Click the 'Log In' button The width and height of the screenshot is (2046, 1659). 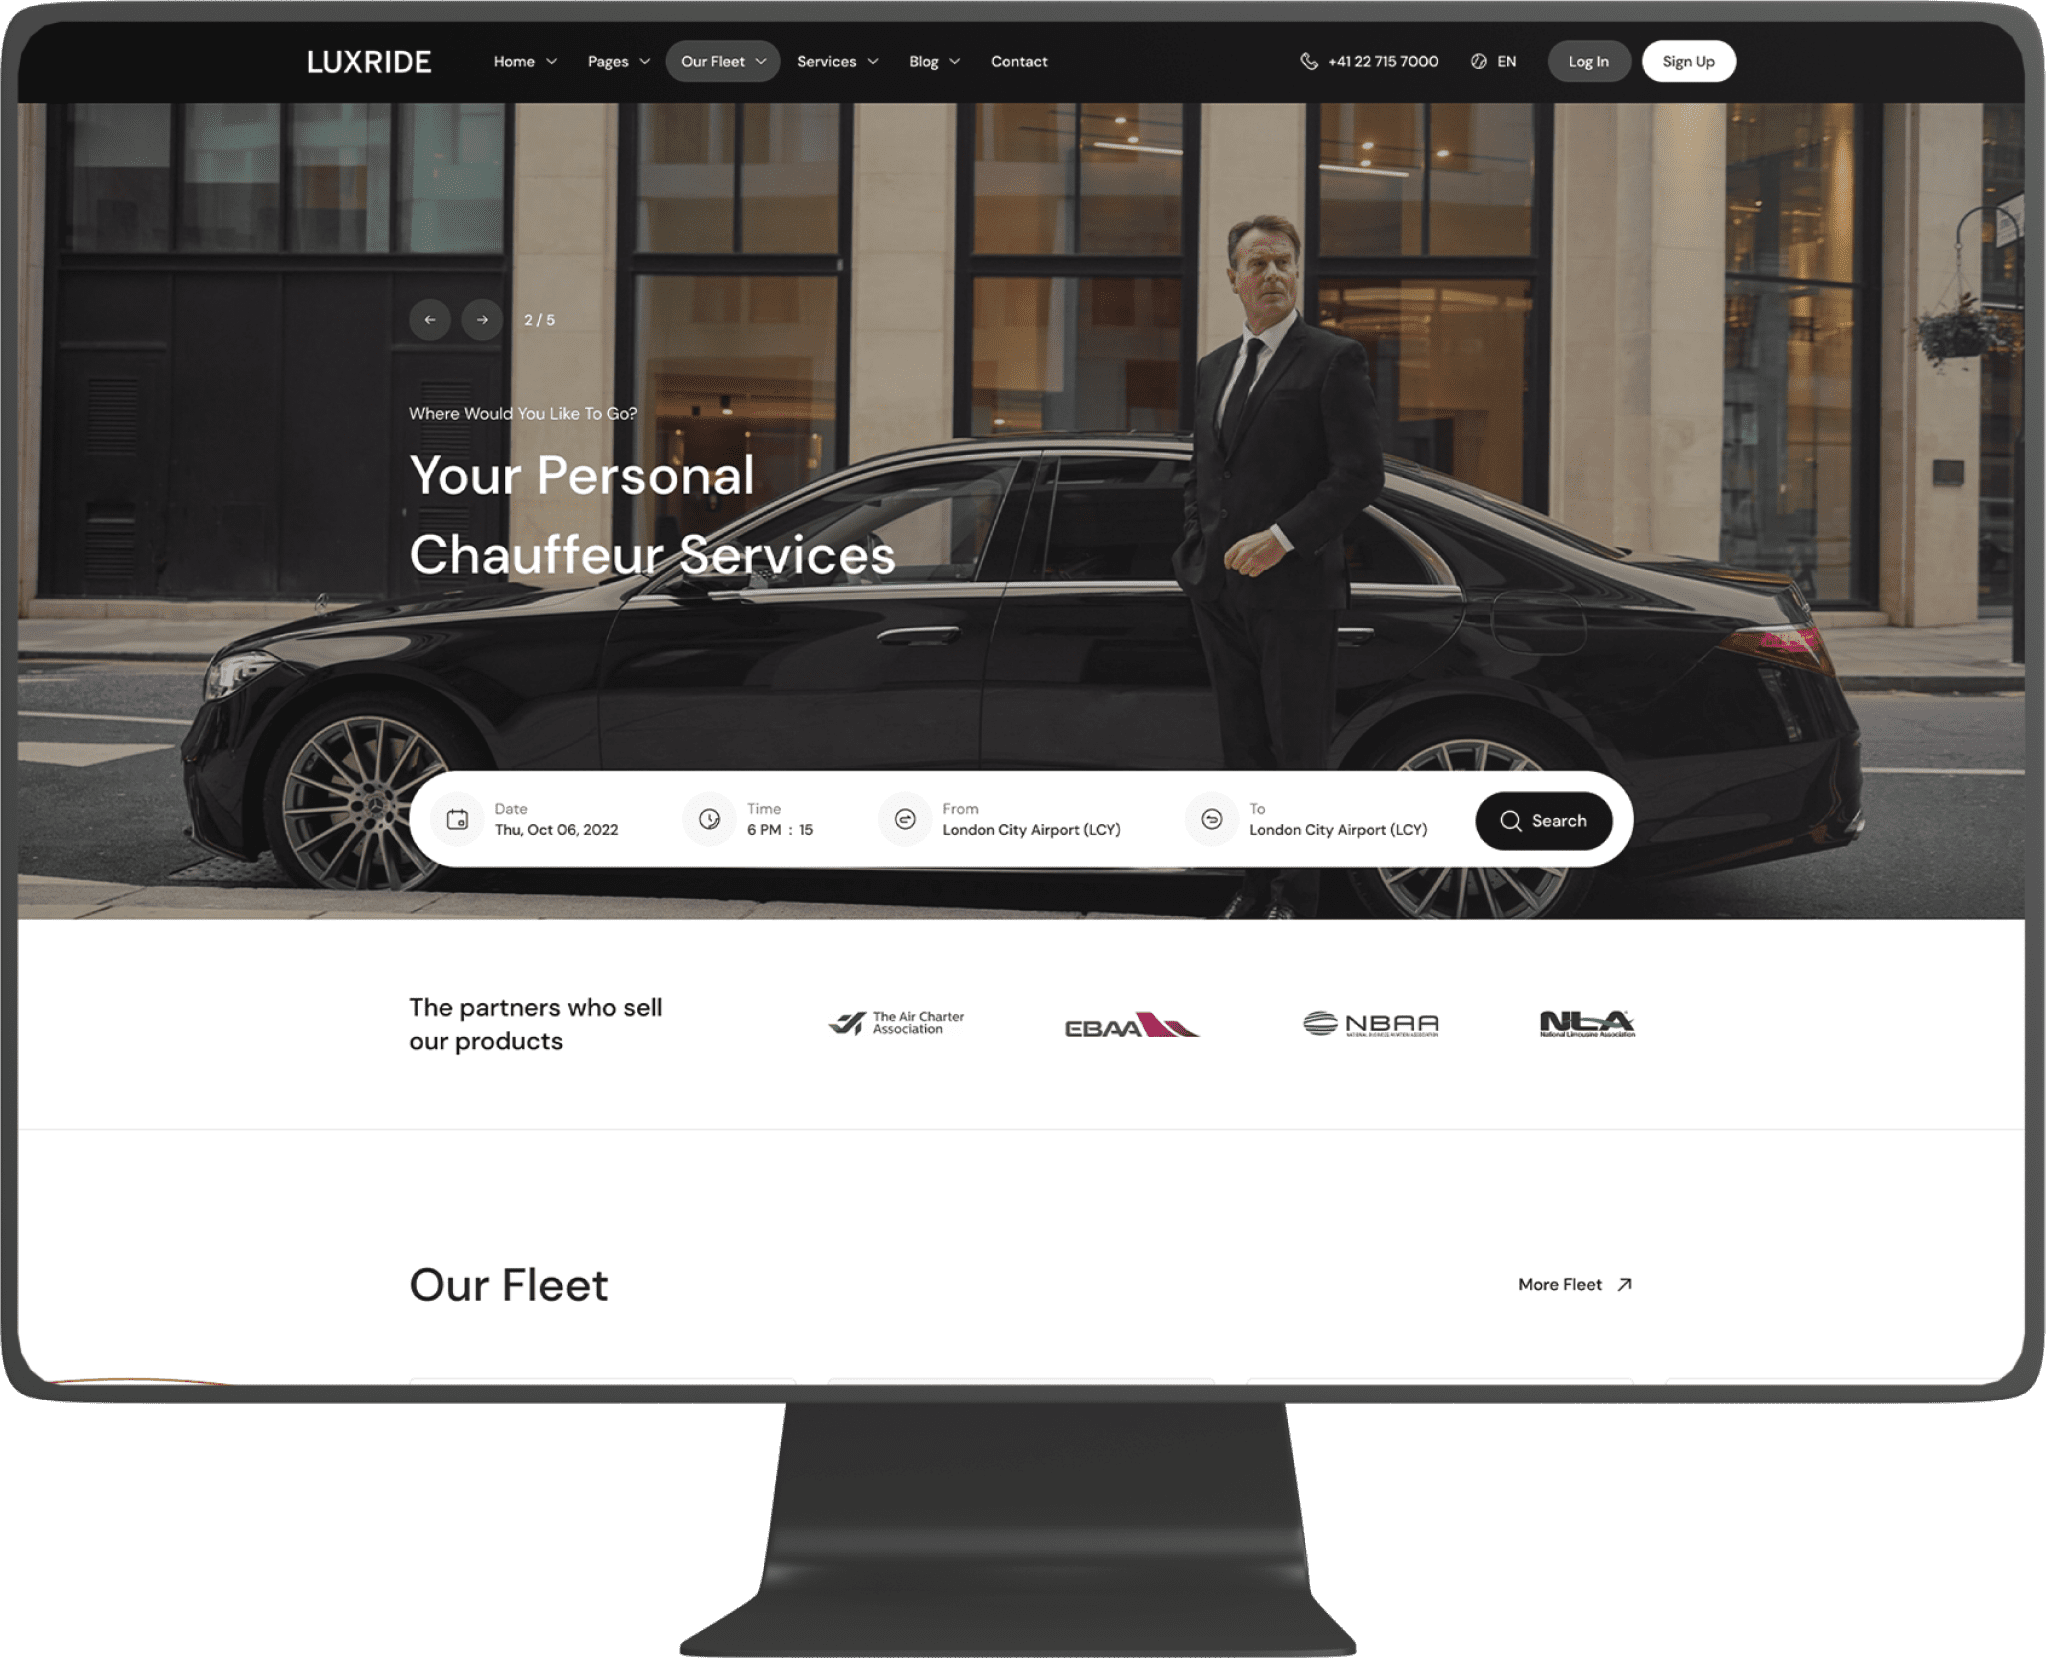click(x=1587, y=61)
